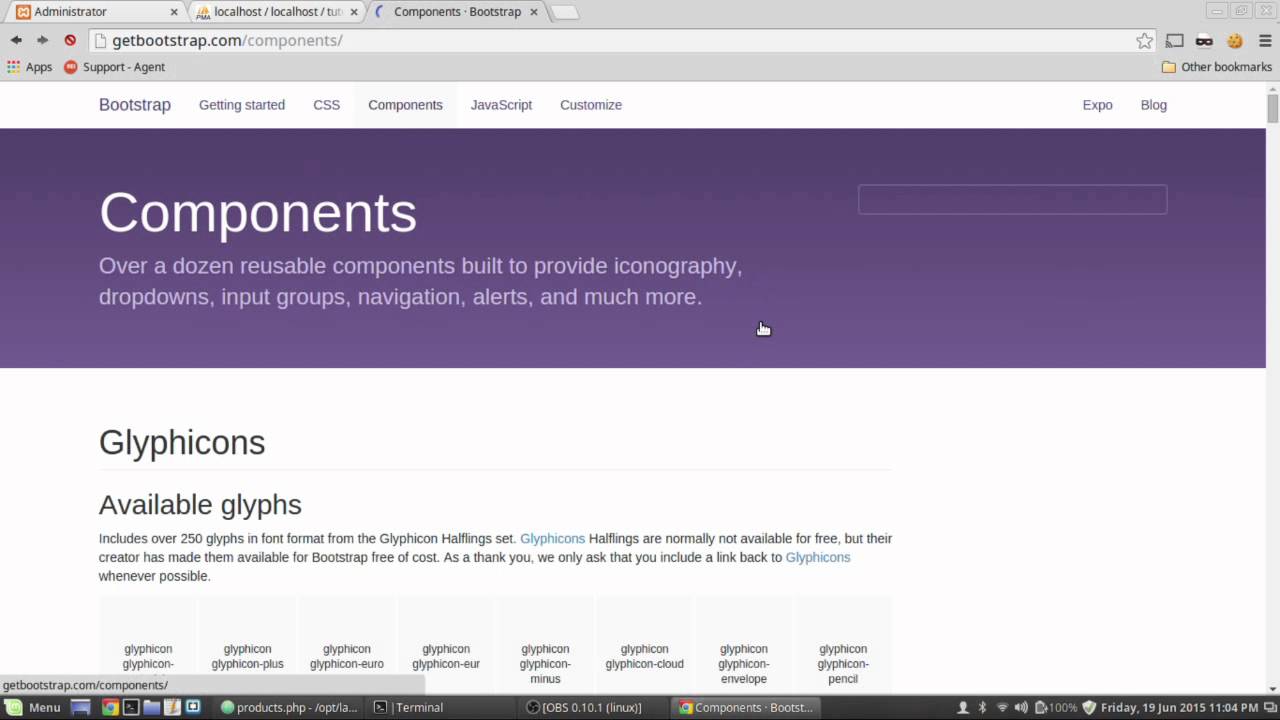
Task: Click the show desktop icon in the panel
Action: pyautogui.click(x=81, y=707)
